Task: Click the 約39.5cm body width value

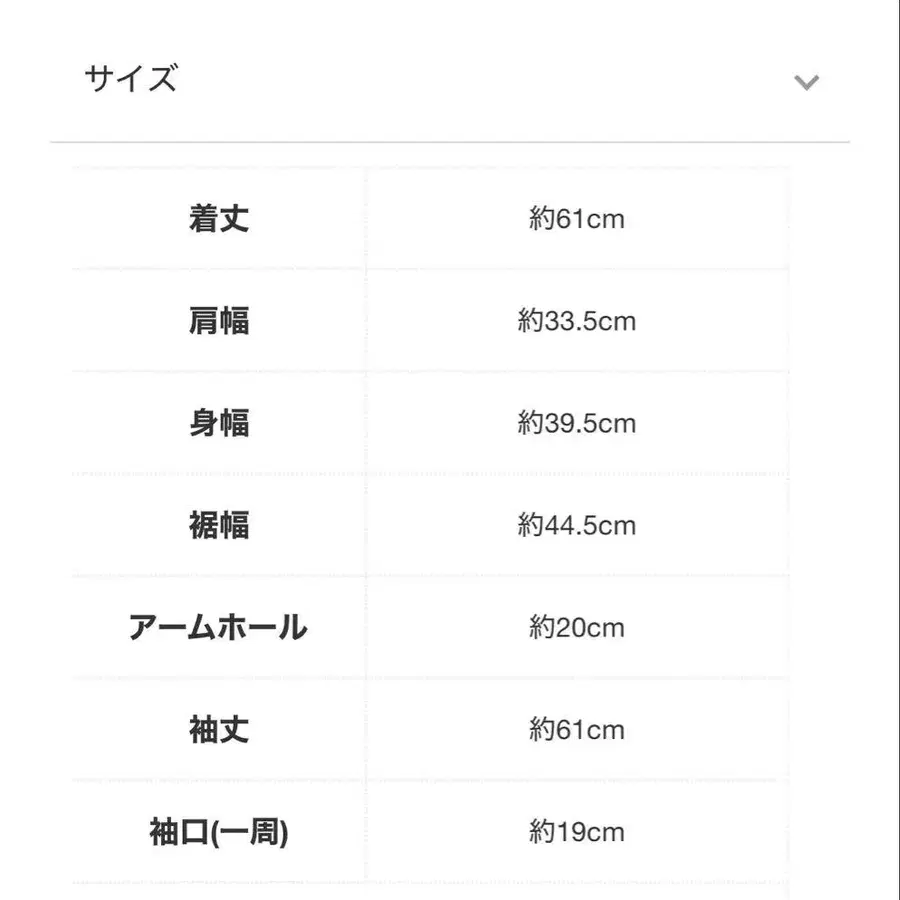Action: (x=577, y=423)
